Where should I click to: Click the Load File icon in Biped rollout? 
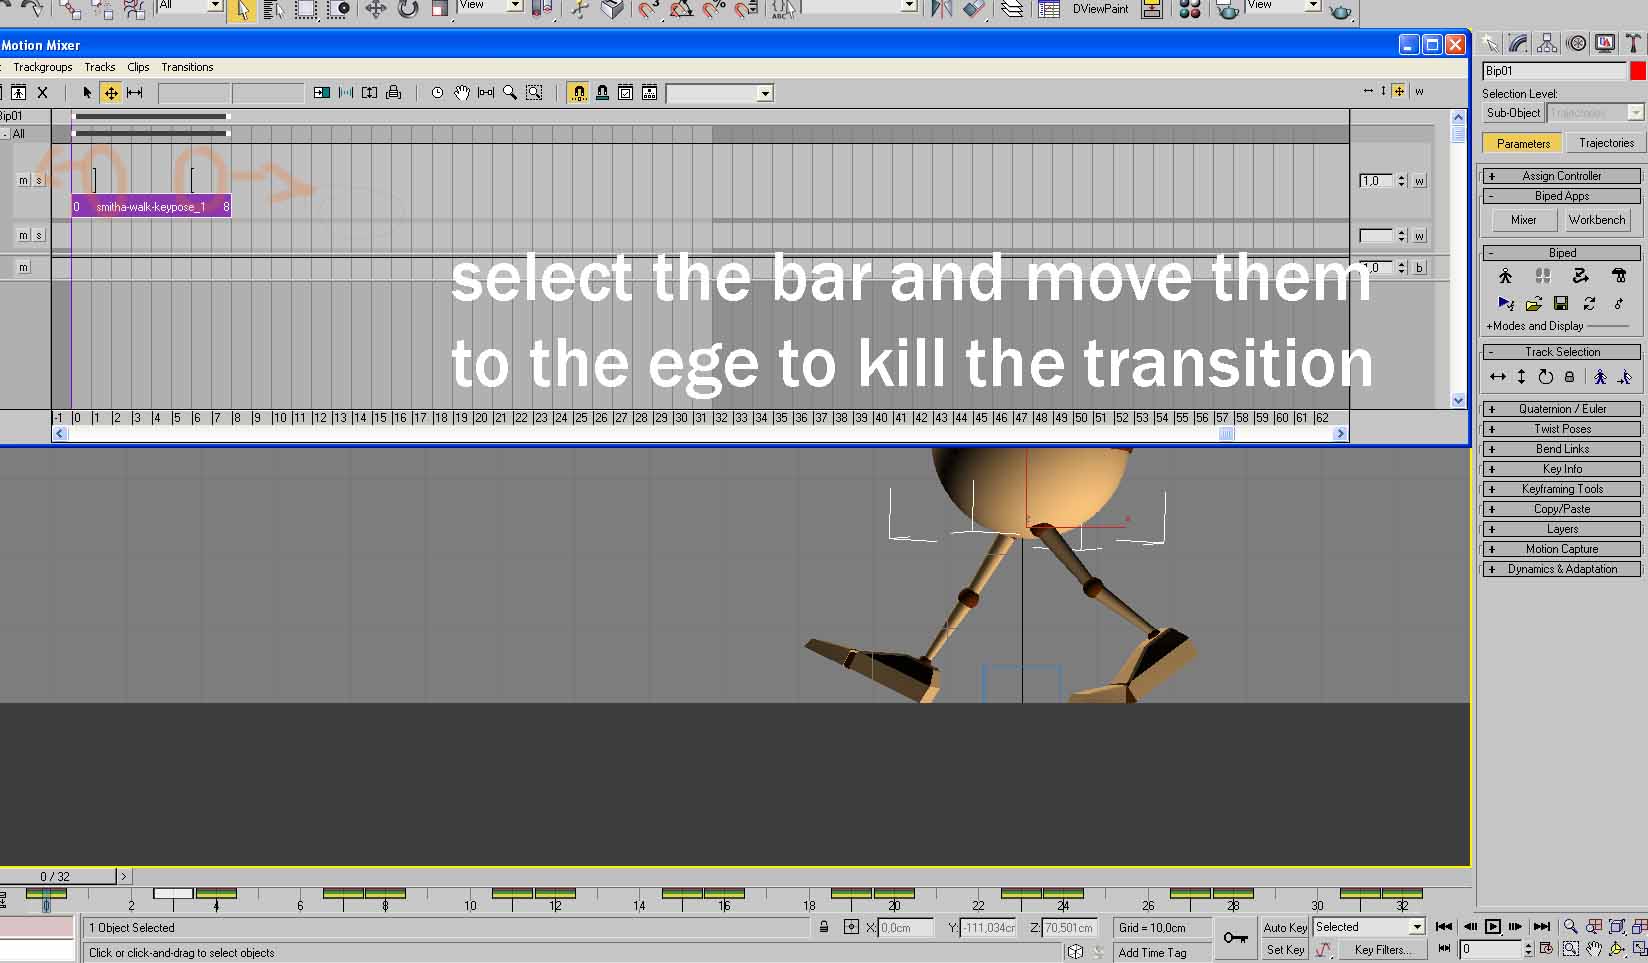1533,303
